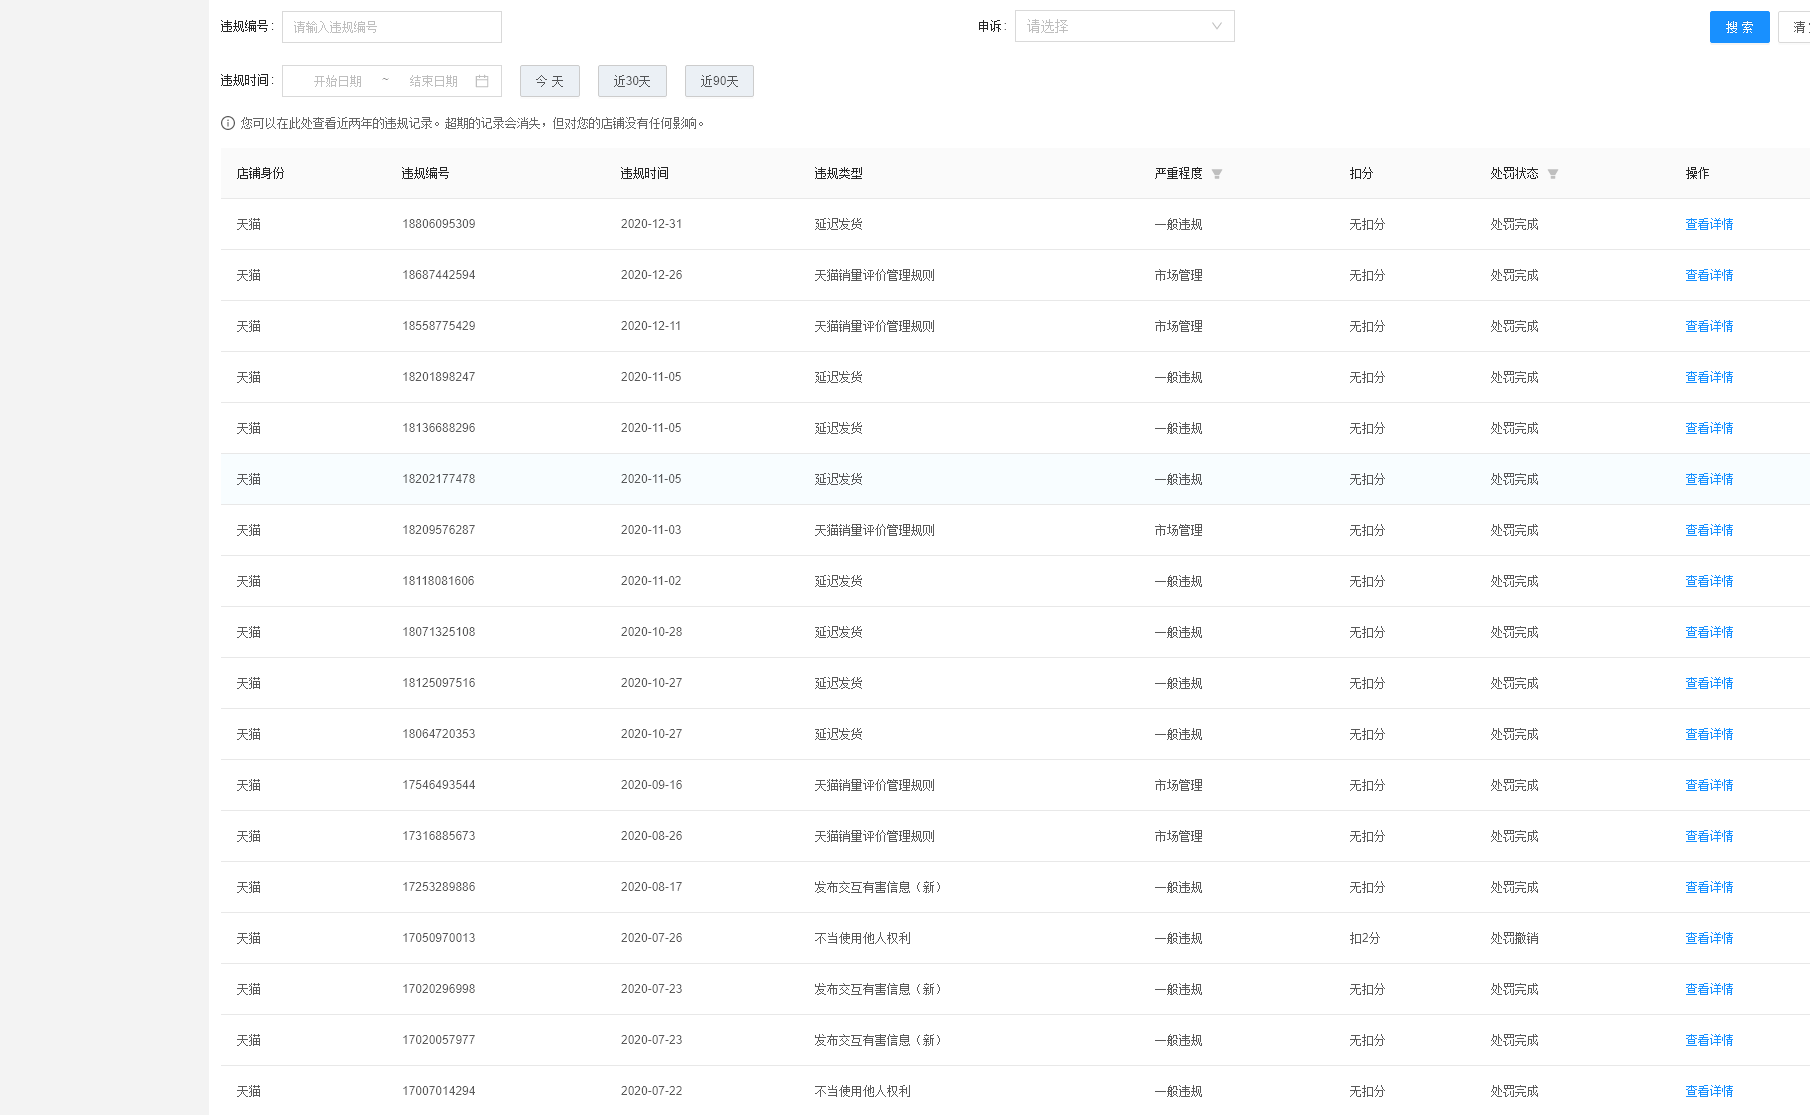Click the 违规类型 column header

tap(838, 173)
